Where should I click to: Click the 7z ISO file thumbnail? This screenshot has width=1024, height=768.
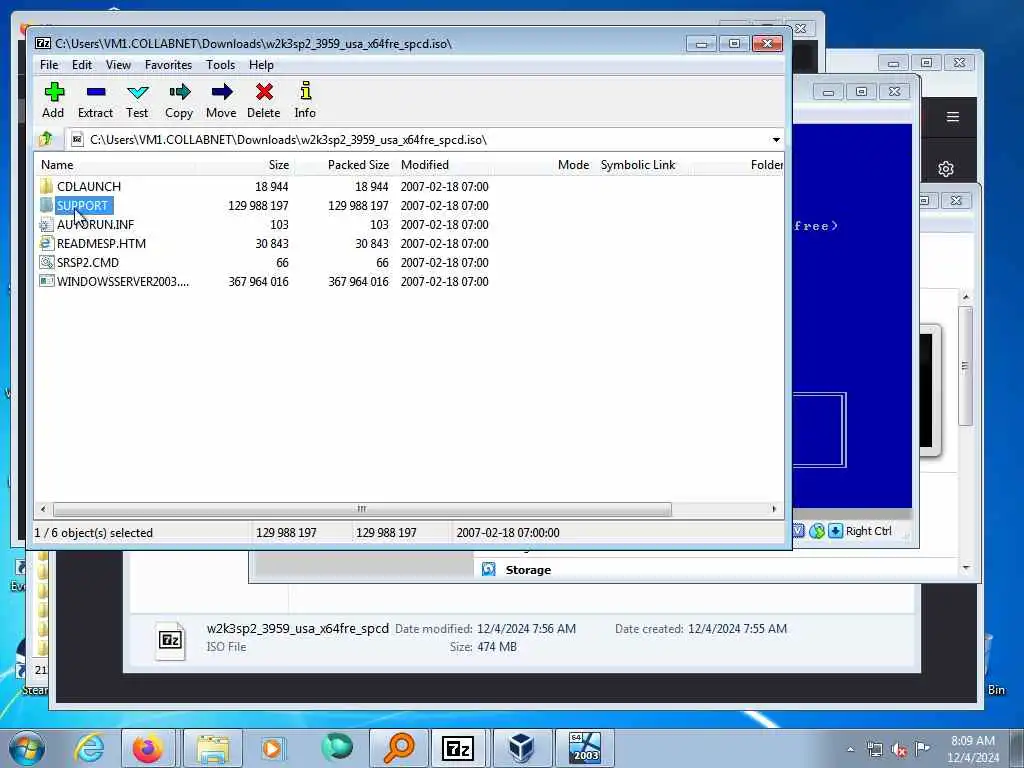[170, 640]
